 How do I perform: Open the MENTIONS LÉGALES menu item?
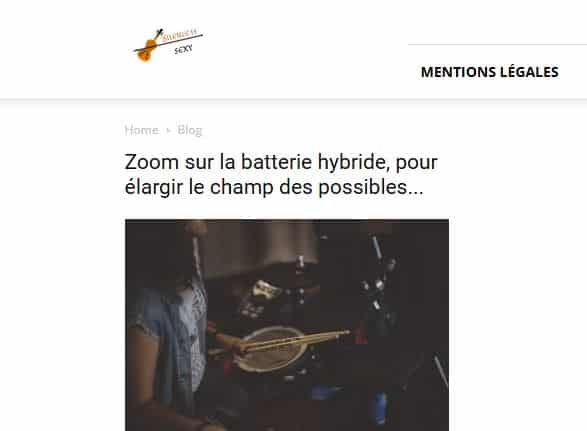click(x=490, y=72)
